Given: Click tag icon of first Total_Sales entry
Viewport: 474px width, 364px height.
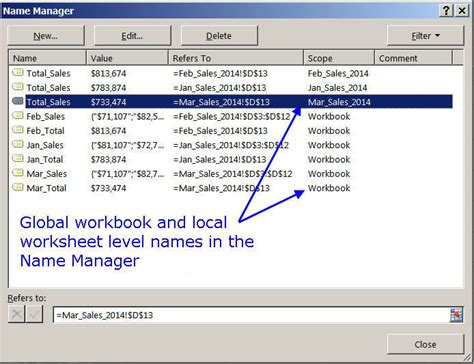Looking at the screenshot, I should tap(18, 73).
